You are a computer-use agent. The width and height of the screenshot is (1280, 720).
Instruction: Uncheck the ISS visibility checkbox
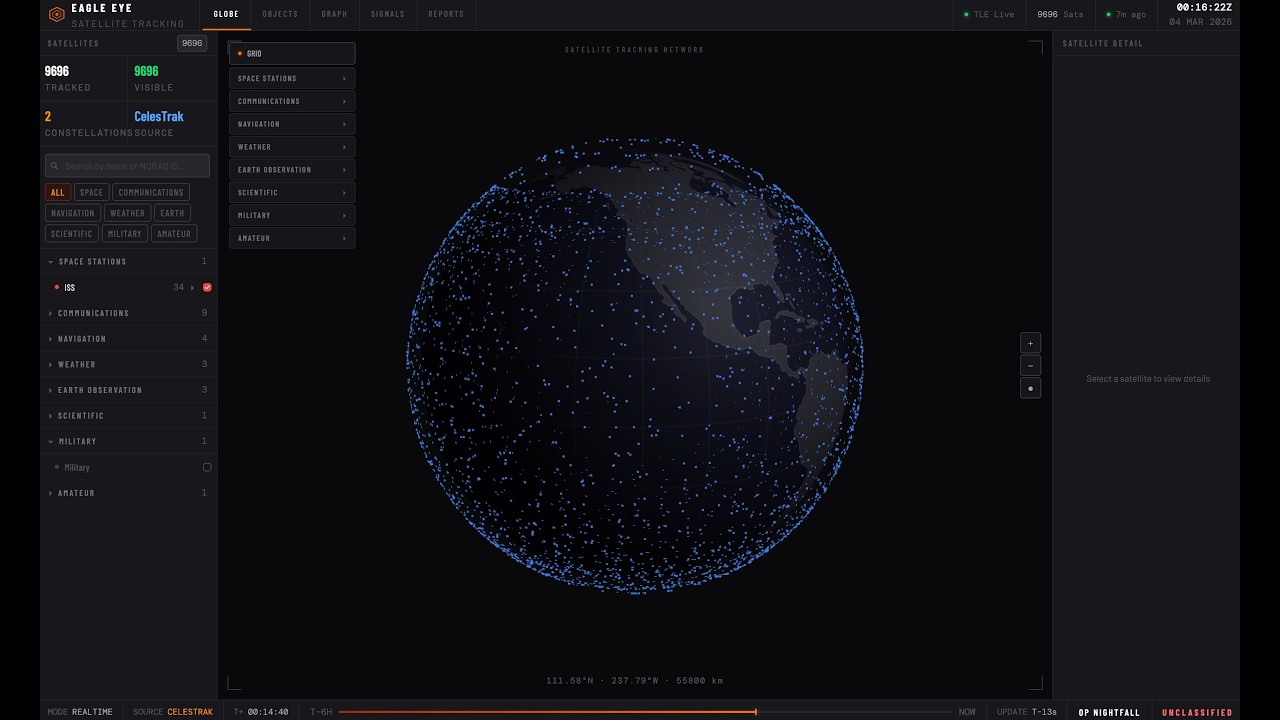pyautogui.click(x=207, y=287)
